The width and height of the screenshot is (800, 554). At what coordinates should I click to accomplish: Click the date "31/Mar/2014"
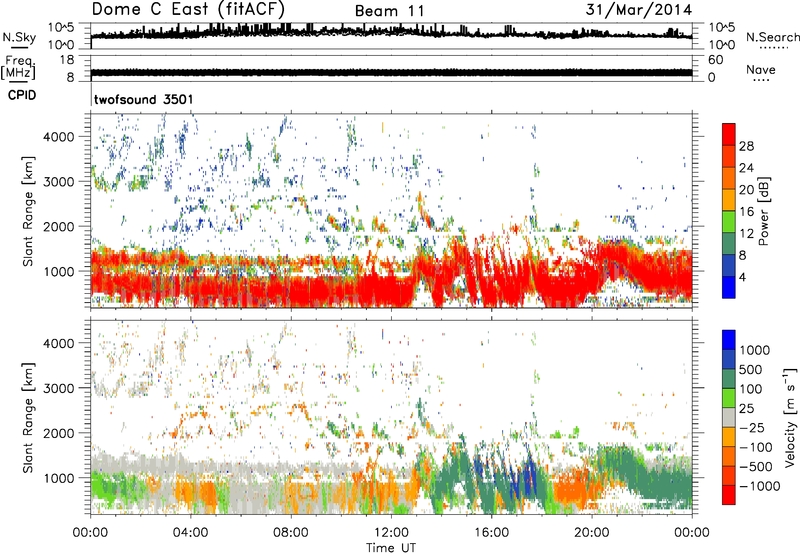click(x=639, y=9)
